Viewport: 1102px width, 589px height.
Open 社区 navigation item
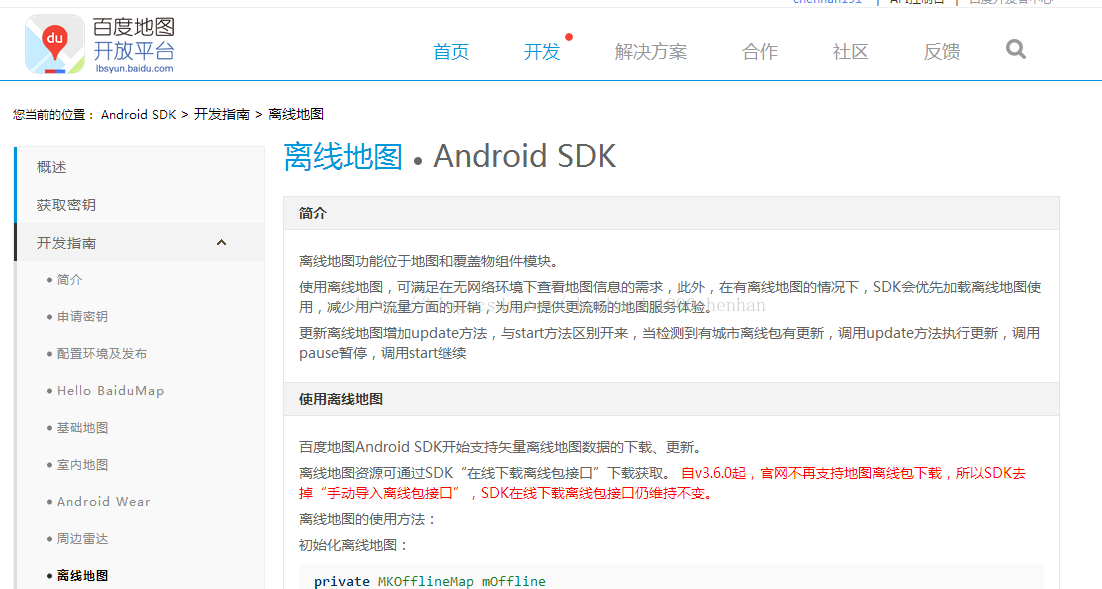850,51
